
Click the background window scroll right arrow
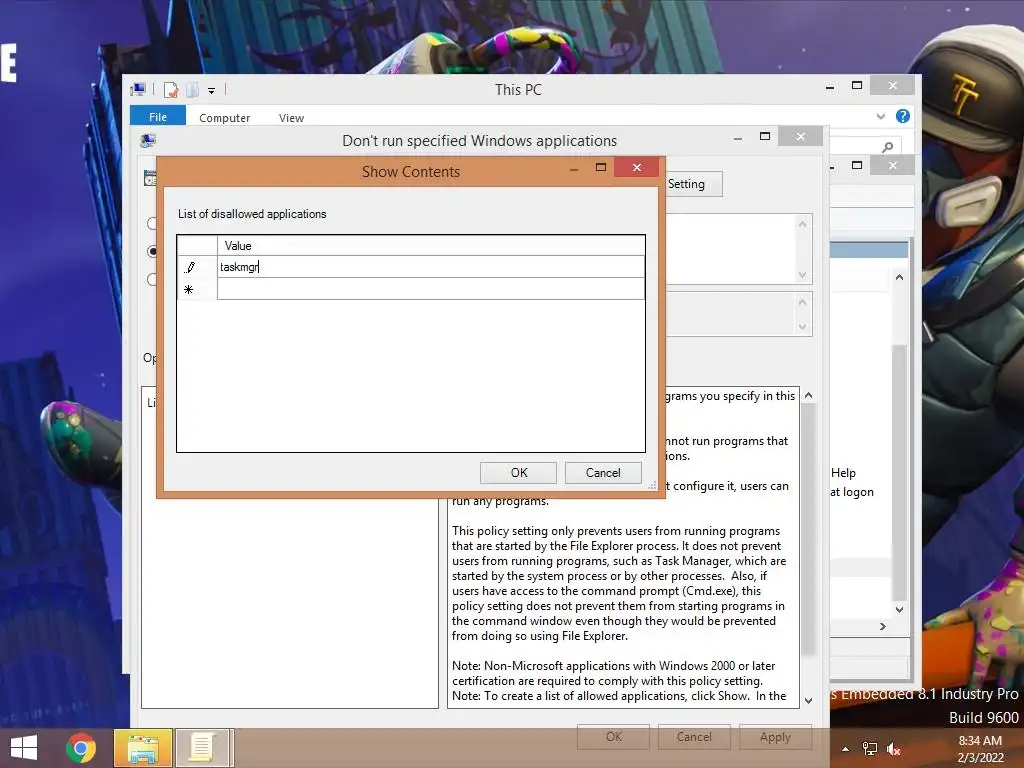tap(883, 626)
